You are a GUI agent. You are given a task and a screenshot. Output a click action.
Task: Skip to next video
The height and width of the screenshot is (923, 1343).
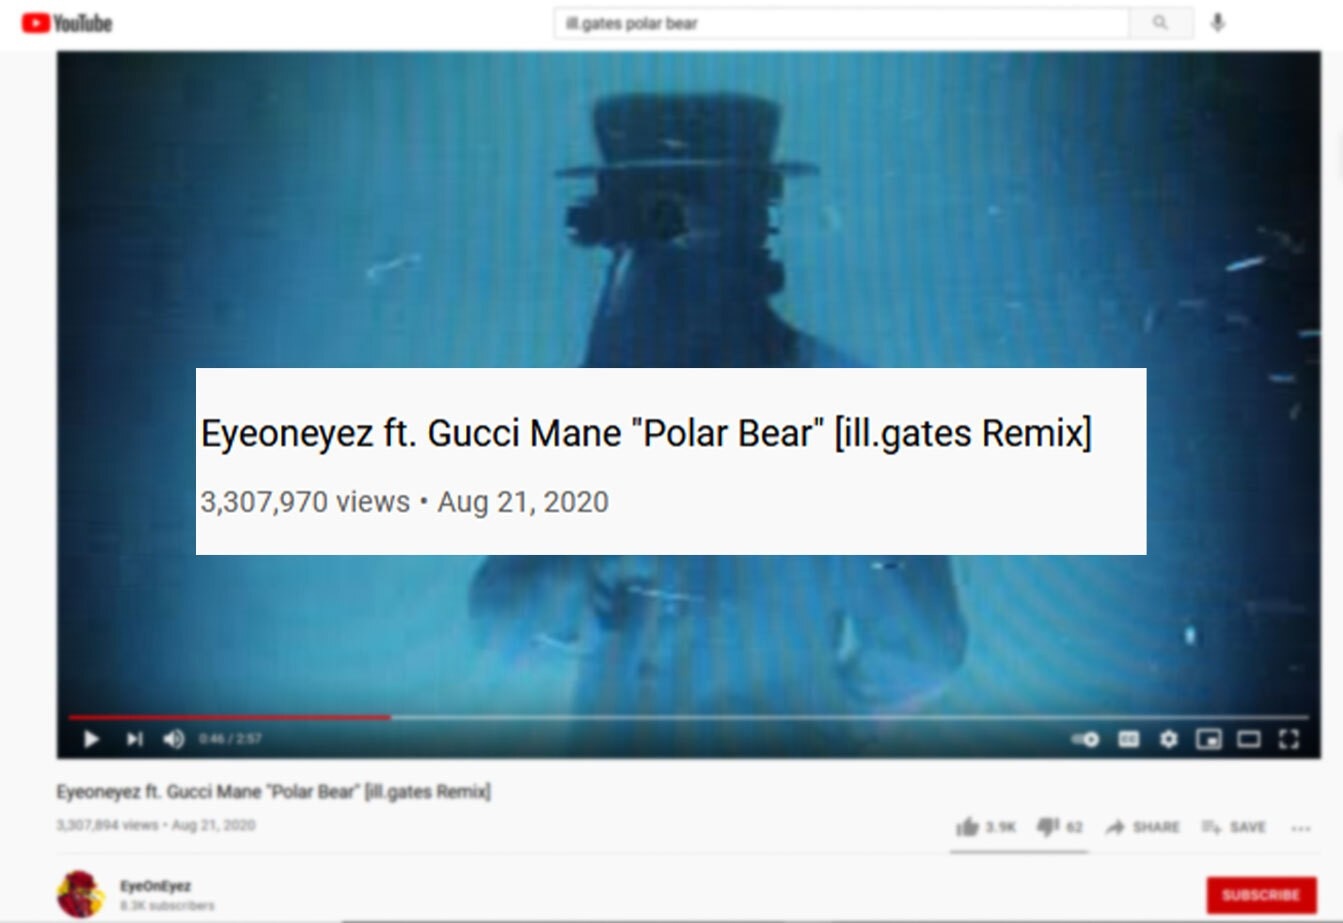134,739
